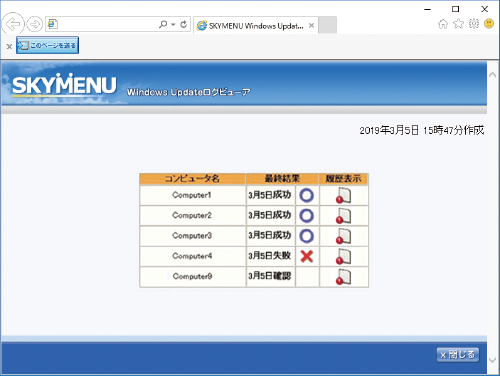The image size is (500, 376).
Task: Click the 3月5日確認 result text
Action: coord(270,276)
